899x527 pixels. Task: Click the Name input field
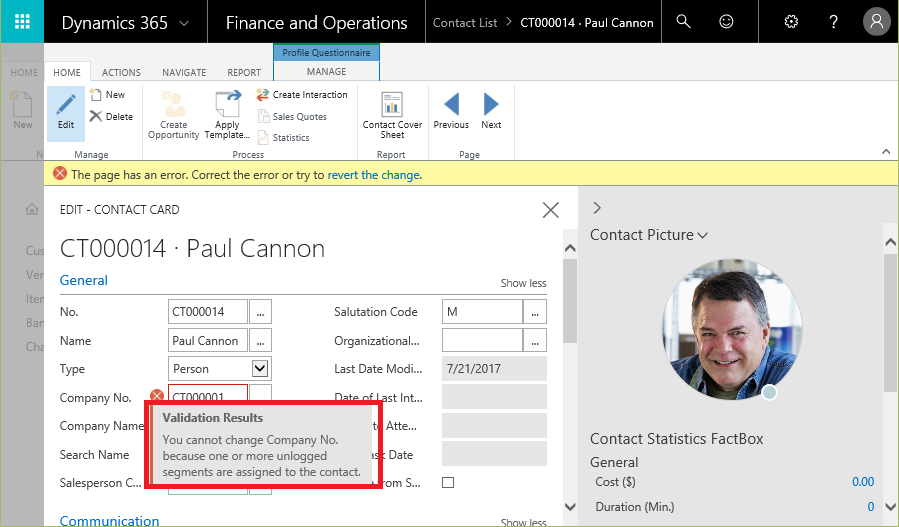[x=208, y=341]
